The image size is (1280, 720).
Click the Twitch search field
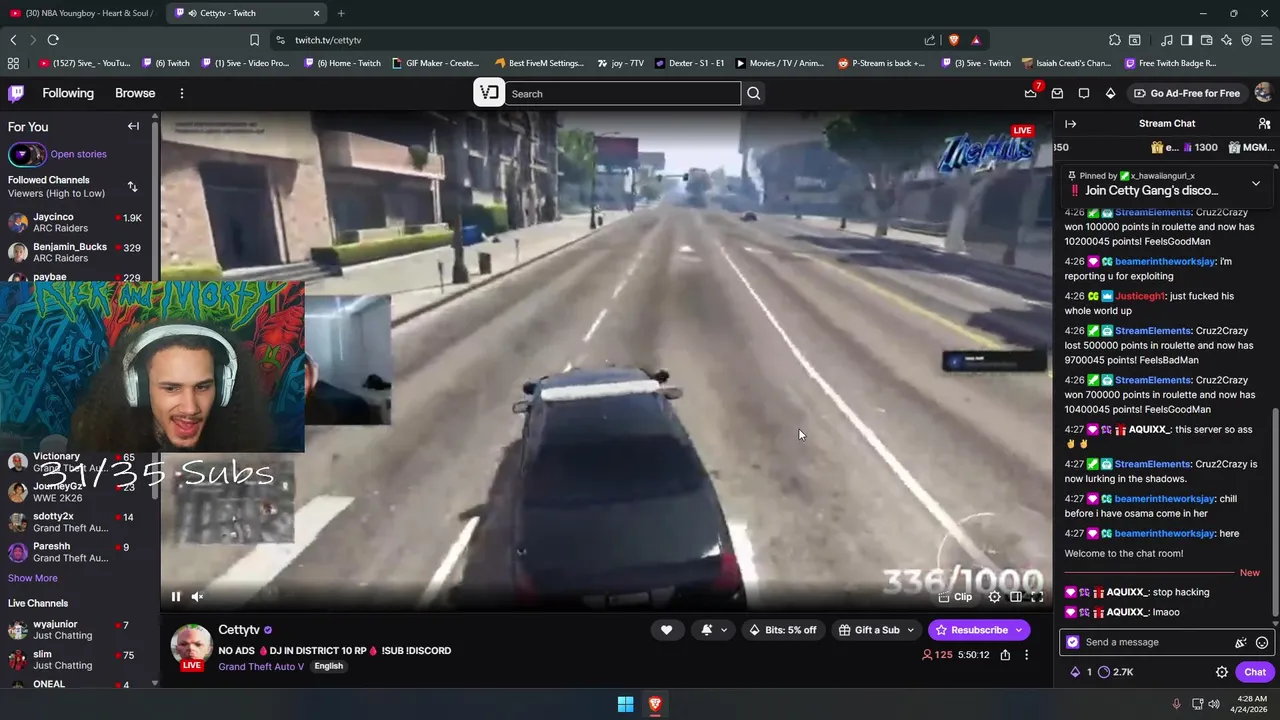coord(623,93)
